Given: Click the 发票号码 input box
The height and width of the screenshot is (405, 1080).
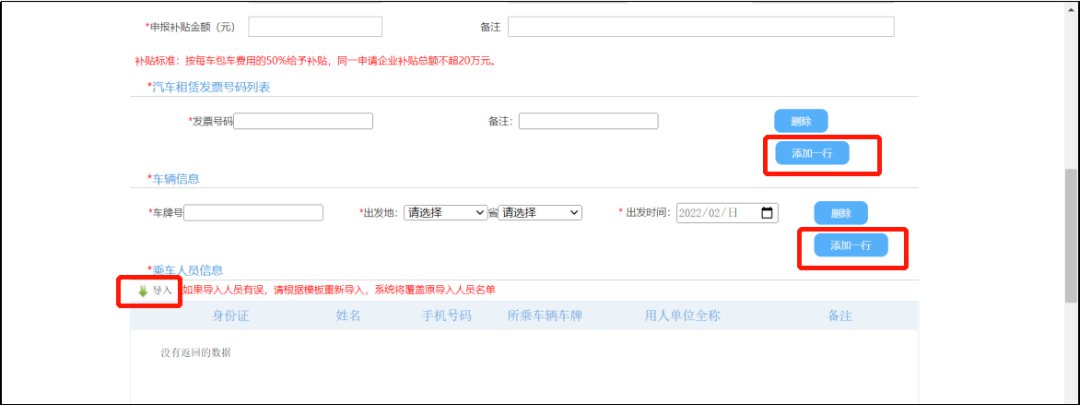Looking at the screenshot, I should (x=303, y=121).
